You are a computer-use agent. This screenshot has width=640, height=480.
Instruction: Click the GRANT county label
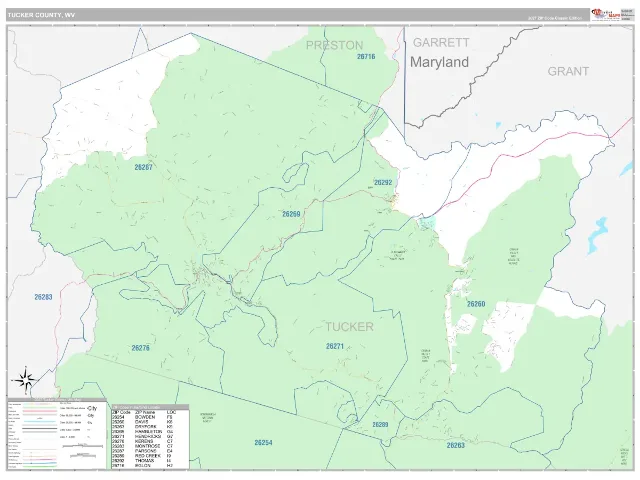tap(568, 71)
